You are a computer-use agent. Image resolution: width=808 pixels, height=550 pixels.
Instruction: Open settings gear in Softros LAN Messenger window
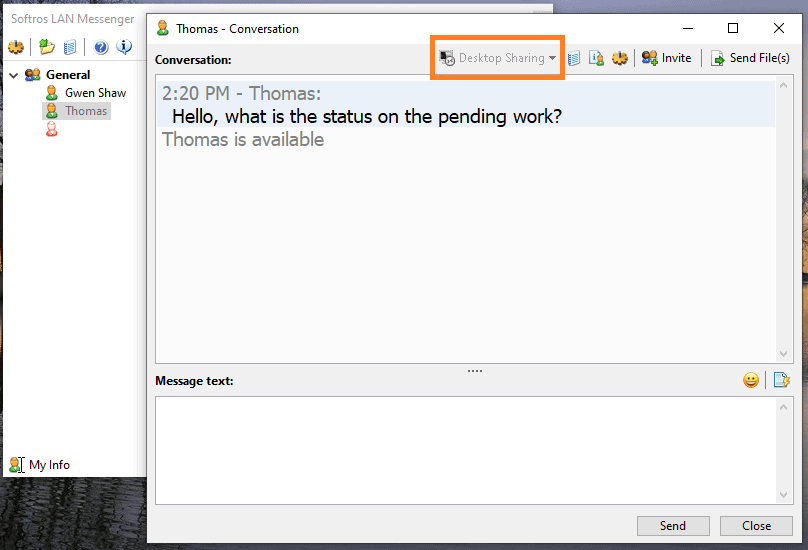click(16, 47)
